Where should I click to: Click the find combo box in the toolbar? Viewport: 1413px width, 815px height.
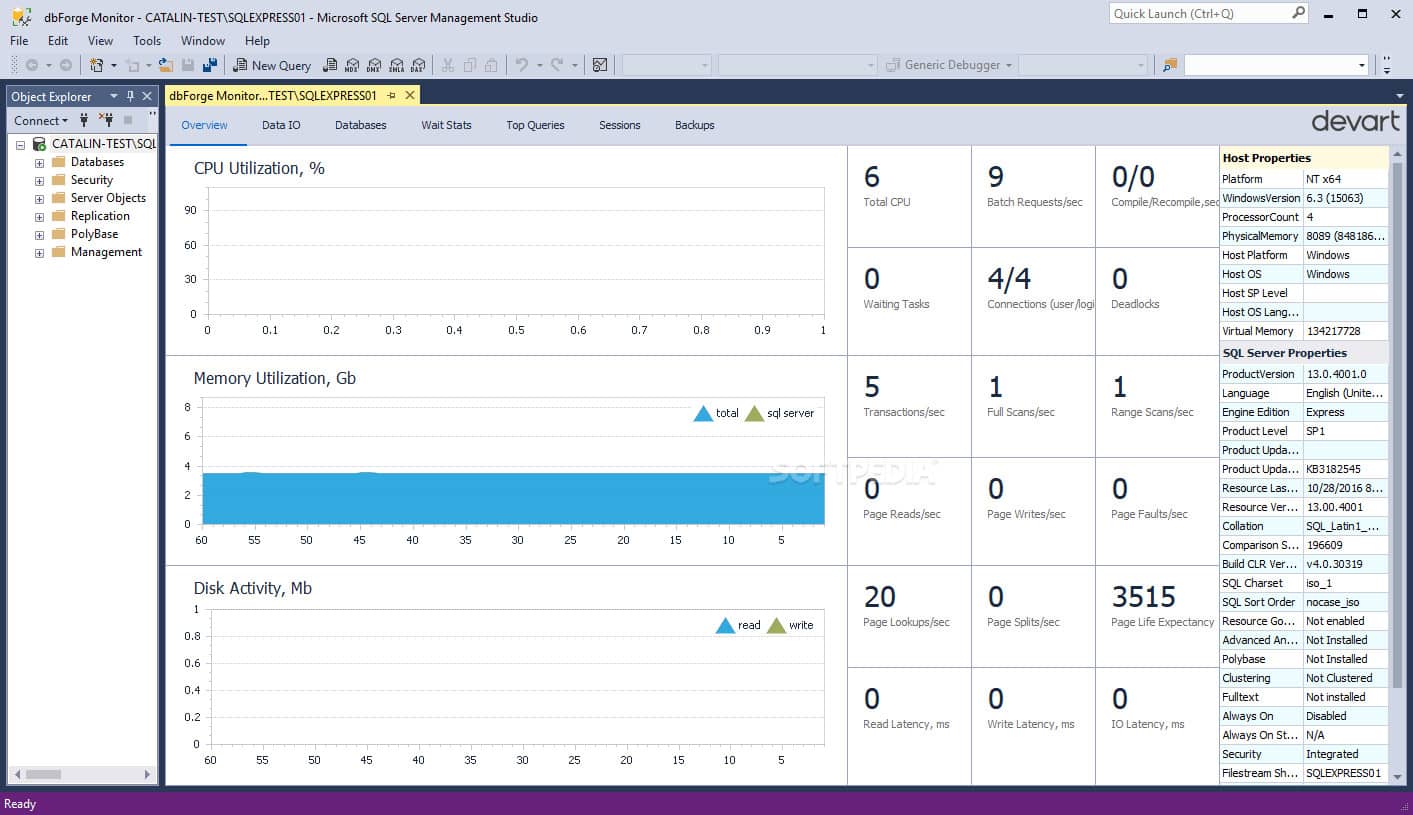point(1276,65)
